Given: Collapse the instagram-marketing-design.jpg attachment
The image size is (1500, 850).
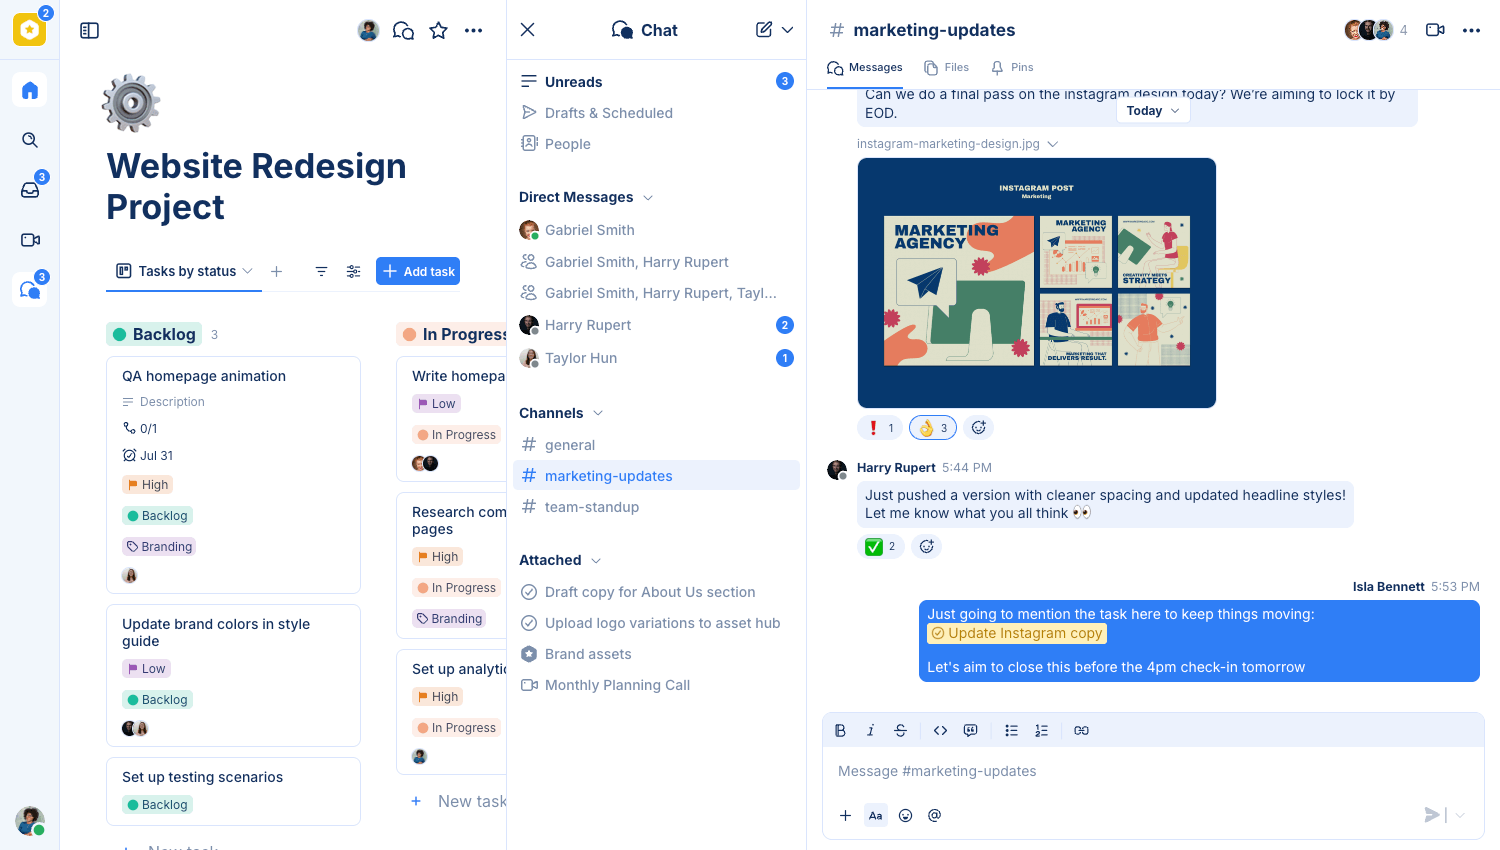Looking at the screenshot, I should [1053, 144].
